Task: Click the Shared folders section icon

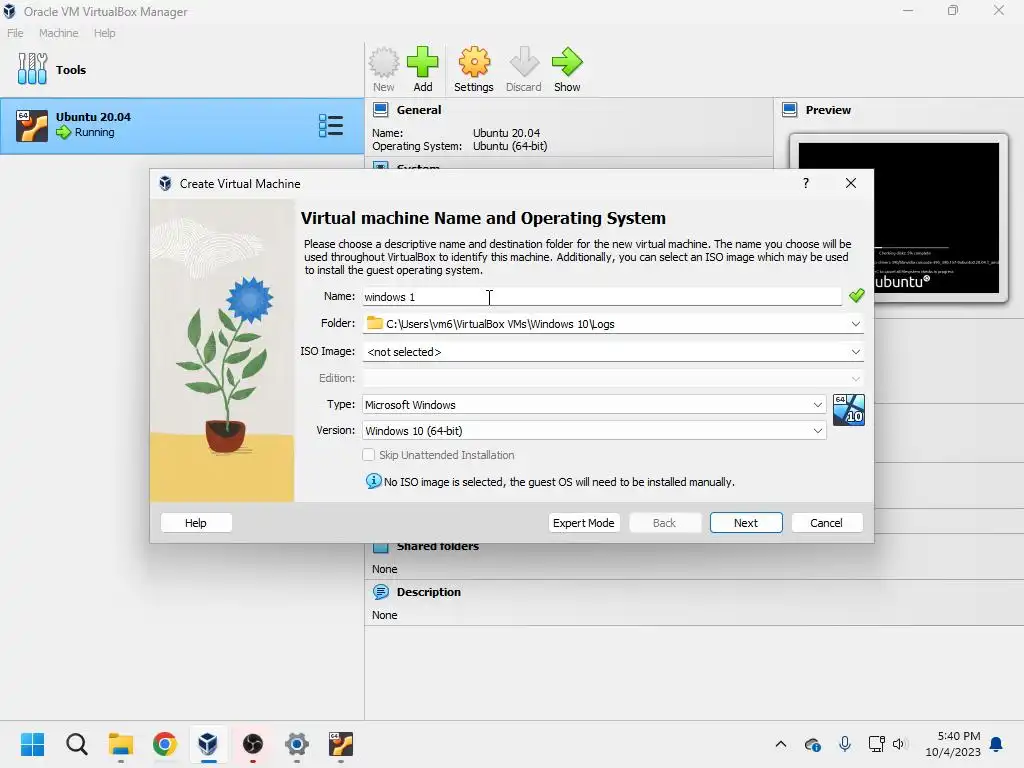Action: coord(381,547)
